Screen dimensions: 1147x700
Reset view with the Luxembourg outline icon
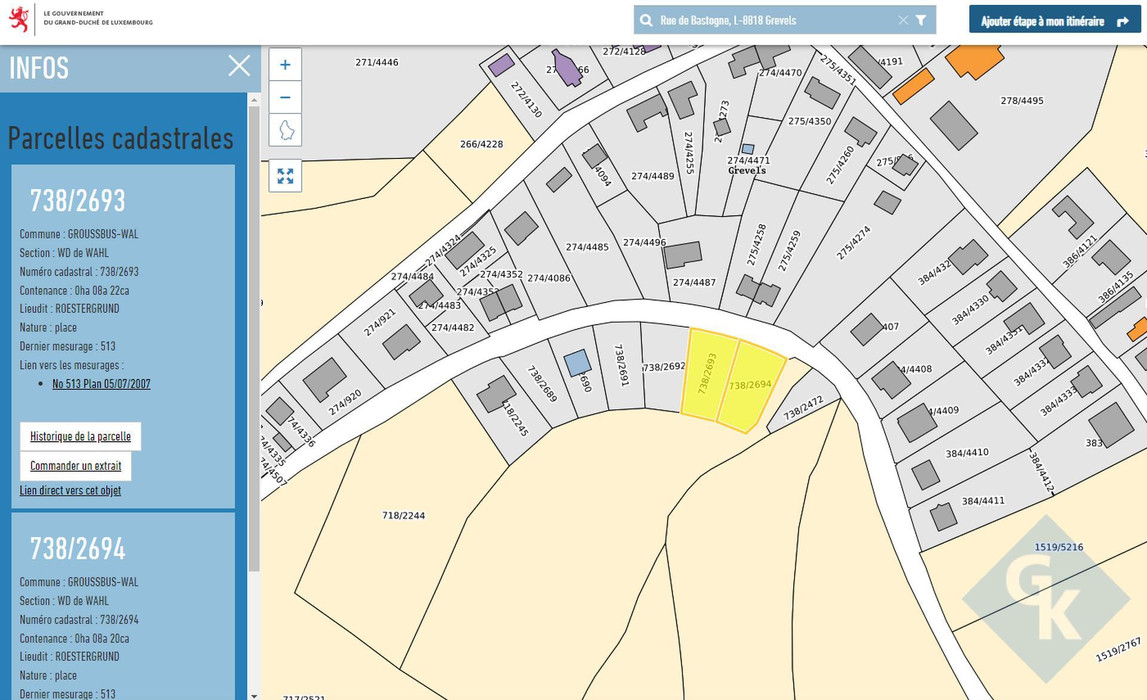tap(285, 130)
